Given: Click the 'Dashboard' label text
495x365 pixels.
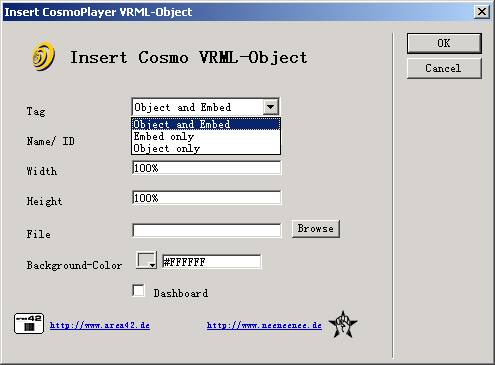Looking at the screenshot, I should 181,293.
